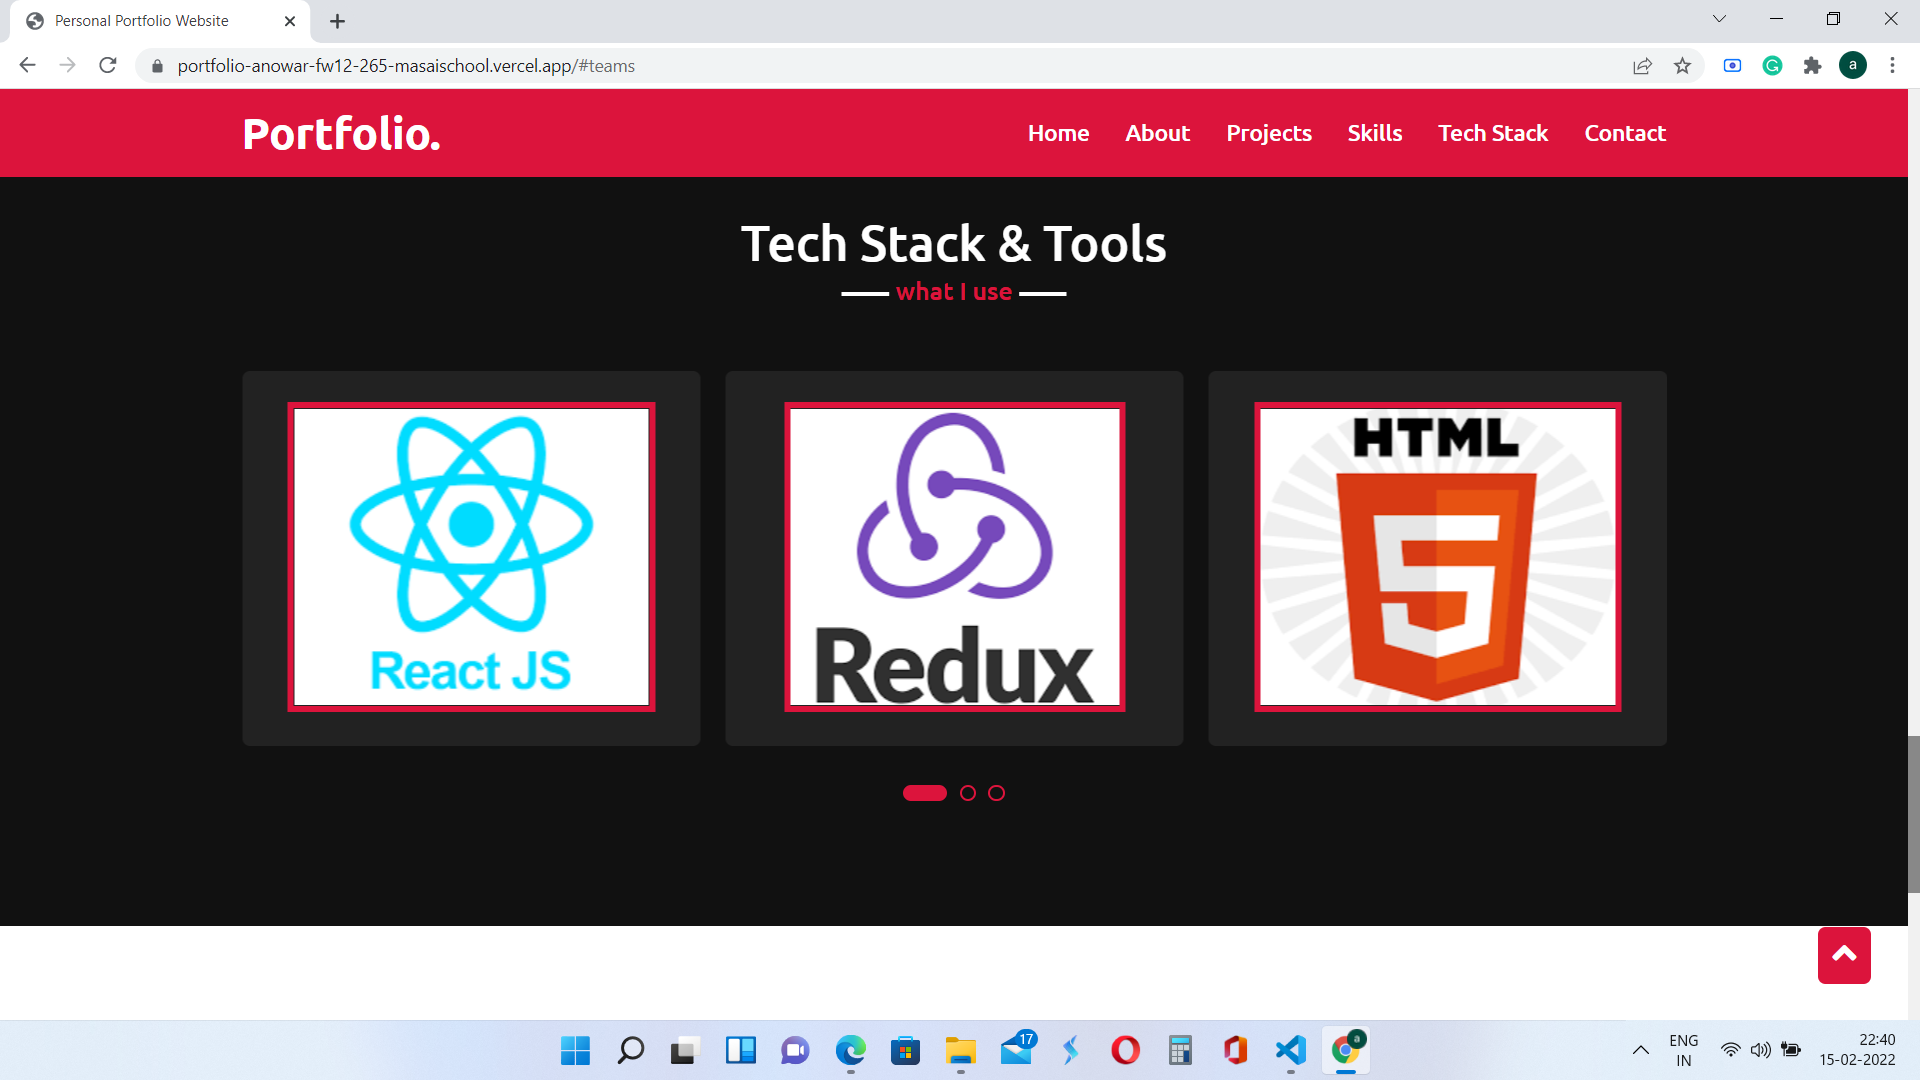Click the React JS card image
1920x1080 pixels.
click(471, 557)
